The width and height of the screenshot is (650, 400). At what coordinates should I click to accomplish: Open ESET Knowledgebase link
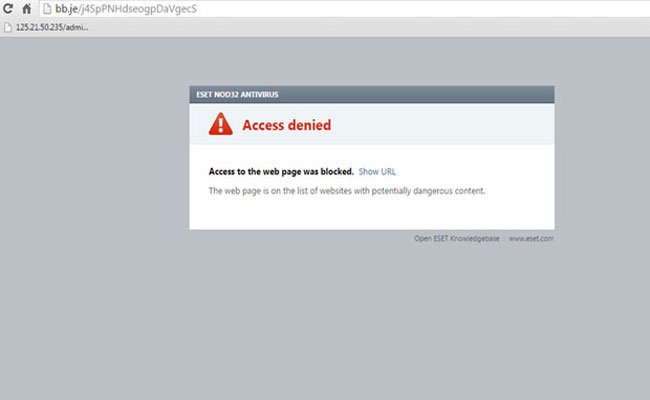point(456,238)
